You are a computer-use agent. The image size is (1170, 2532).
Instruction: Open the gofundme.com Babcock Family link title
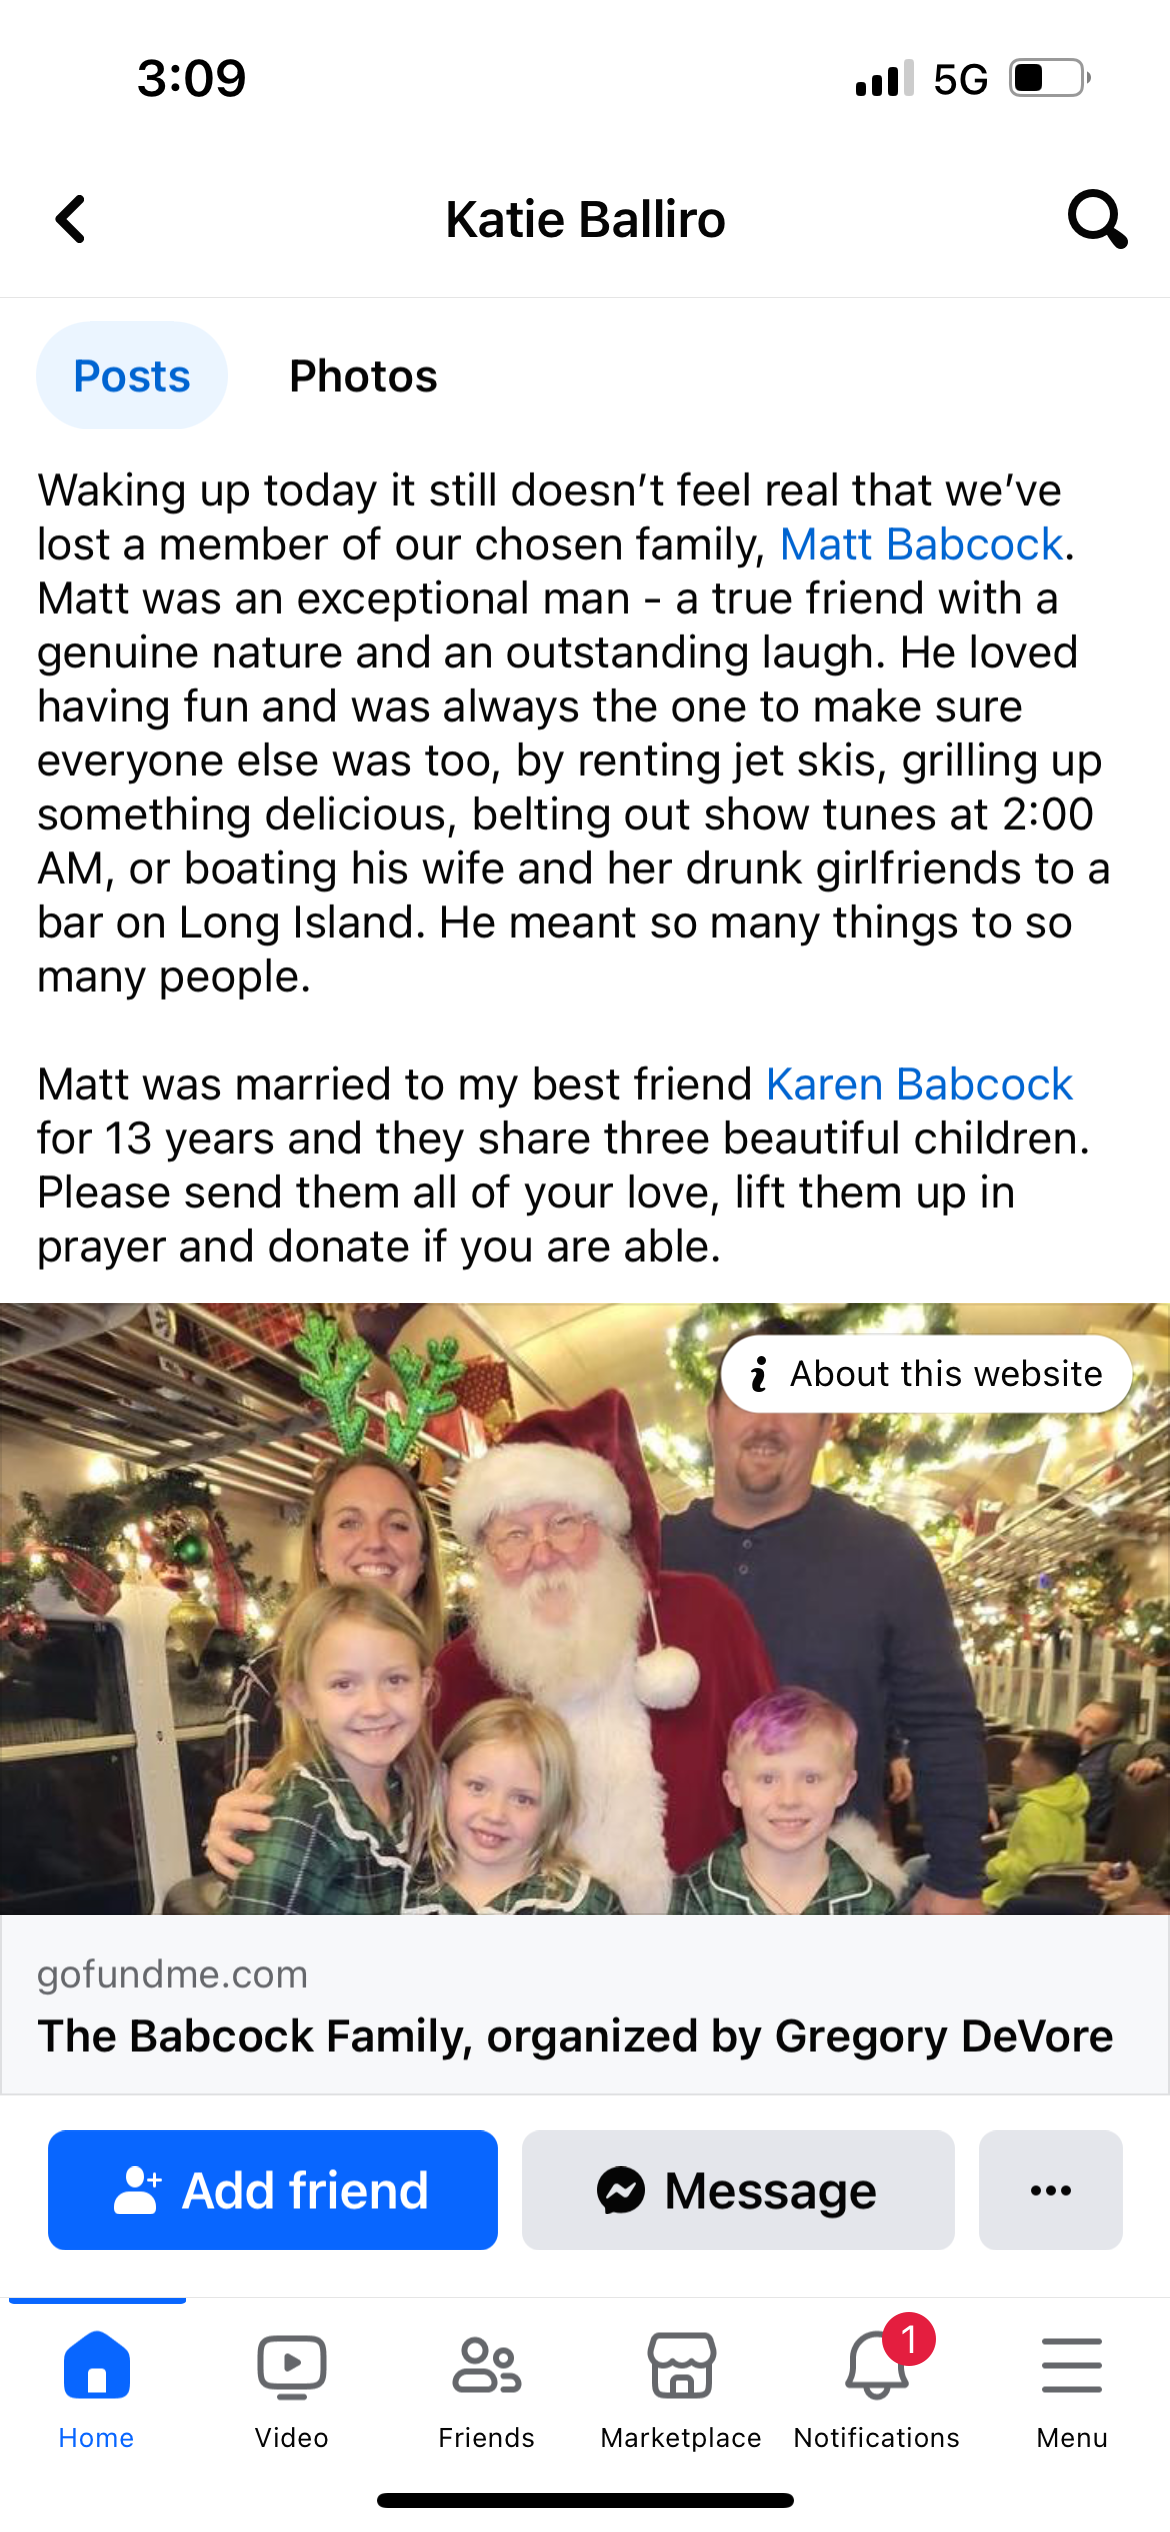point(575,2036)
